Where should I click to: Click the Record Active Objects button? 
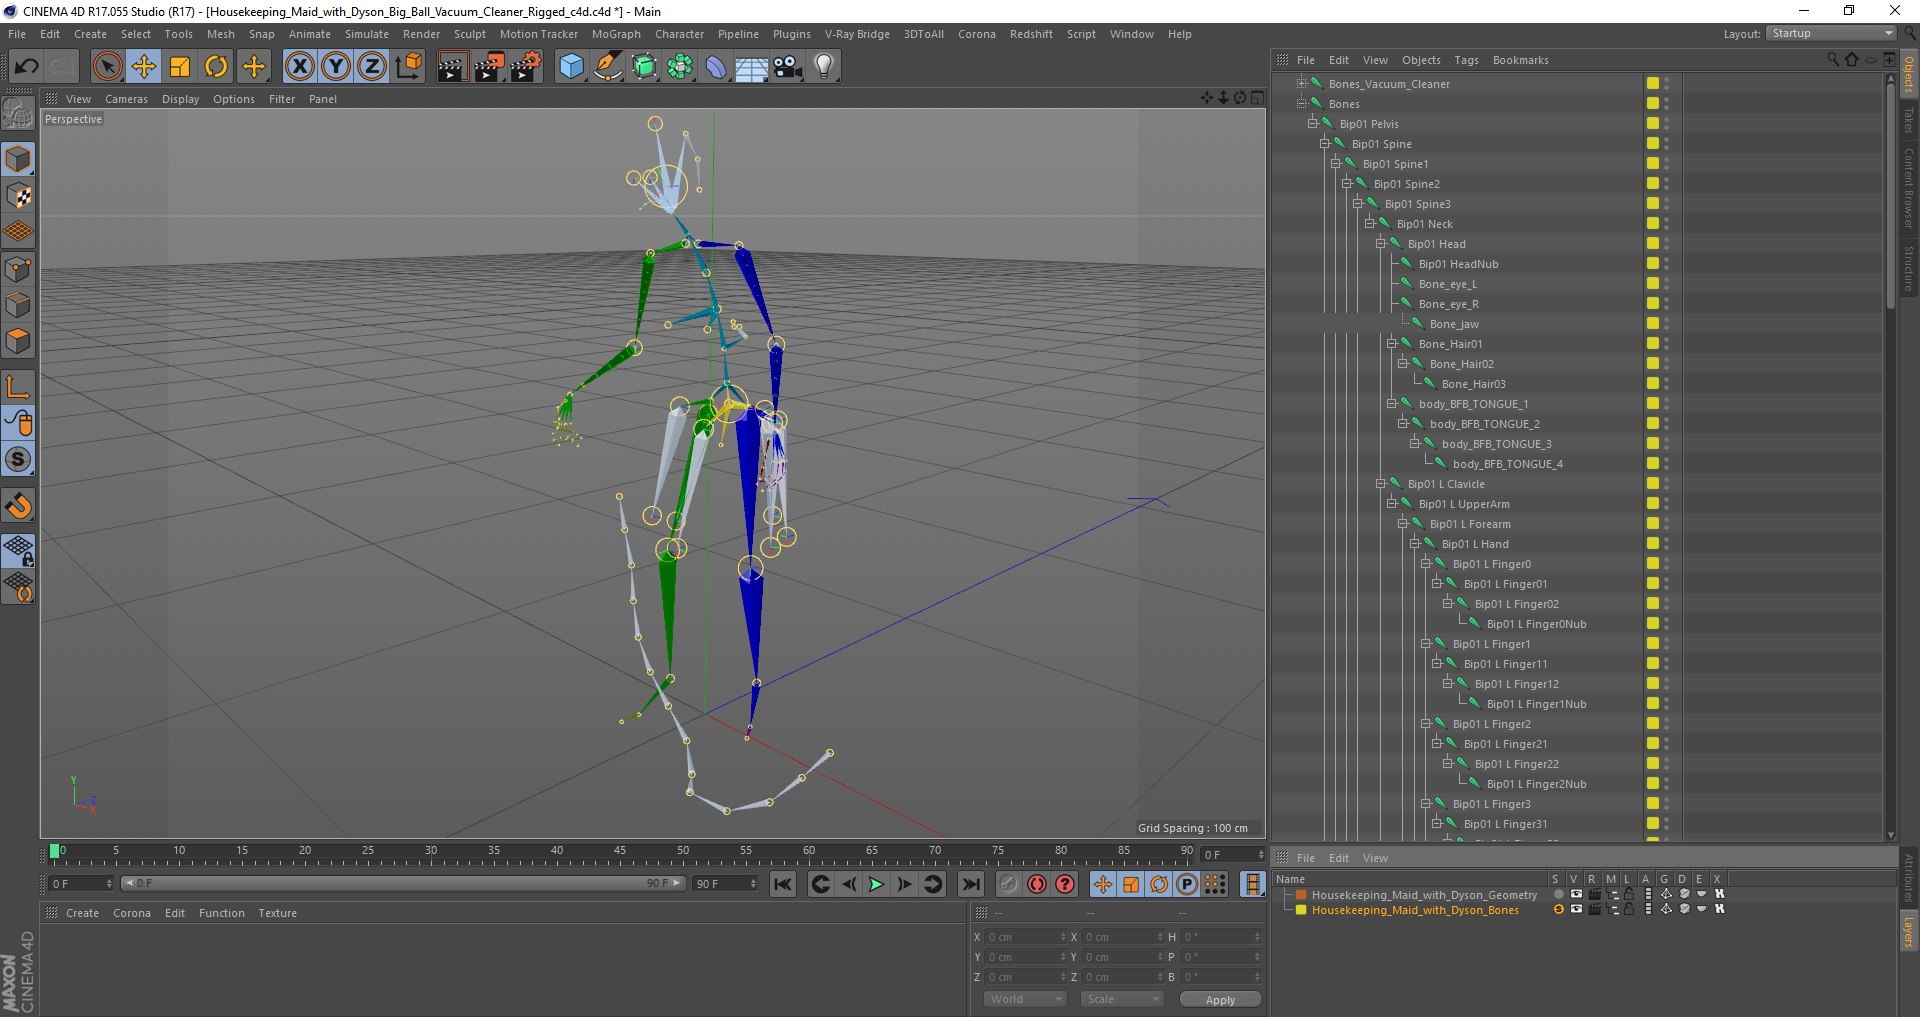[x=1009, y=884]
